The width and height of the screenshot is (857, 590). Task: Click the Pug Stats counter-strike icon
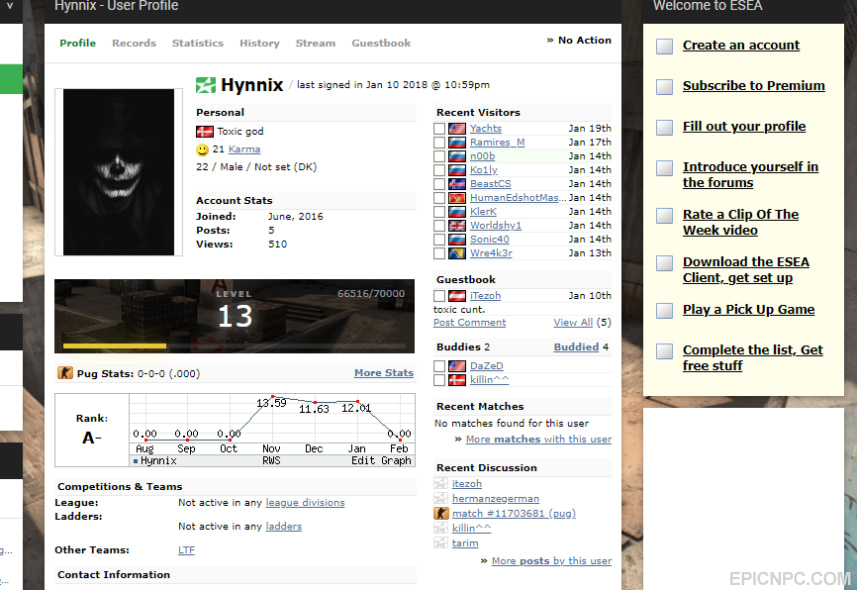65,373
